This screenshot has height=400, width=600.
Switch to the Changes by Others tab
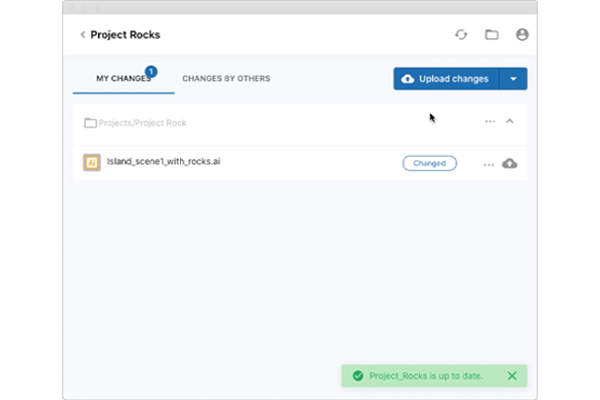click(226, 79)
